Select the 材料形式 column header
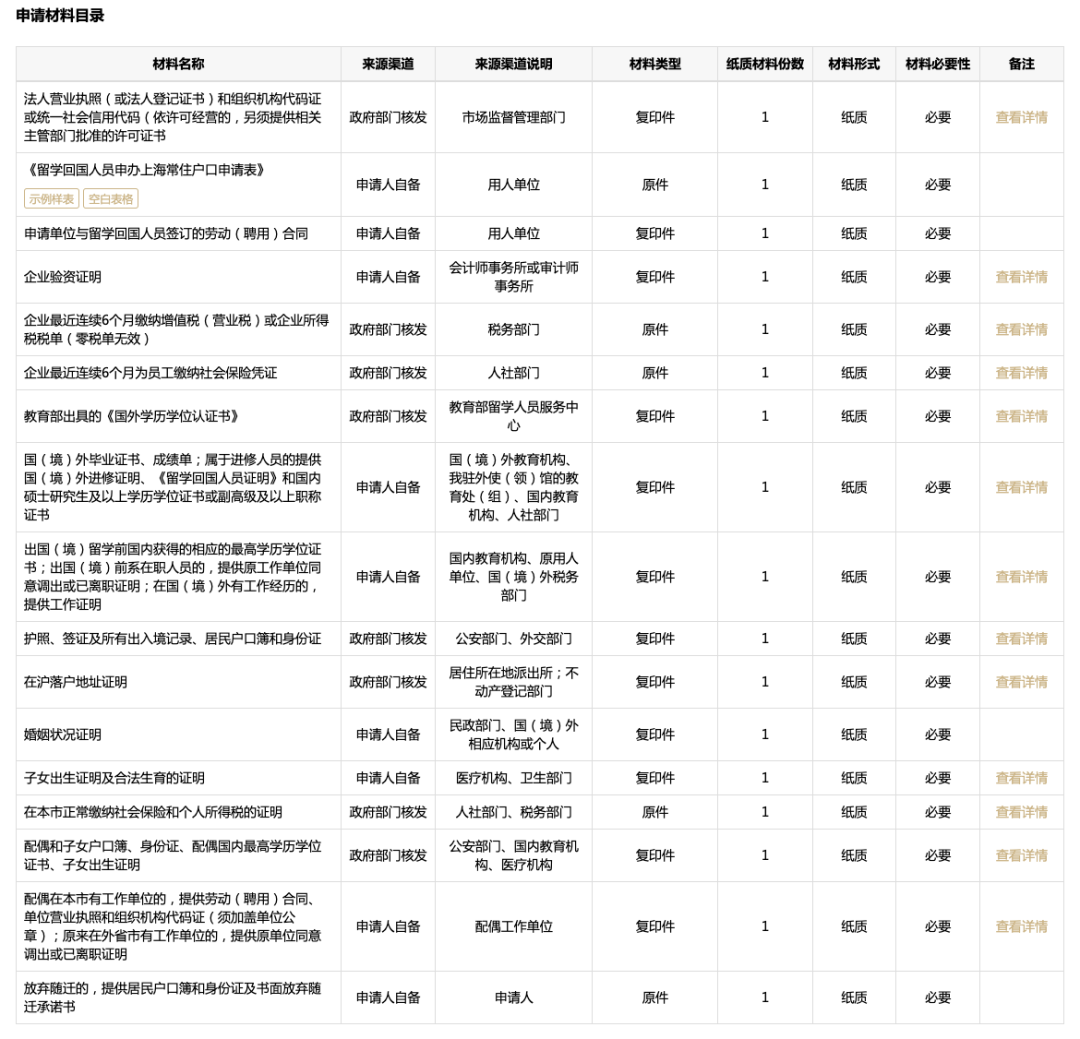Image resolution: width=1080 pixels, height=1039 pixels. click(x=854, y=64)
